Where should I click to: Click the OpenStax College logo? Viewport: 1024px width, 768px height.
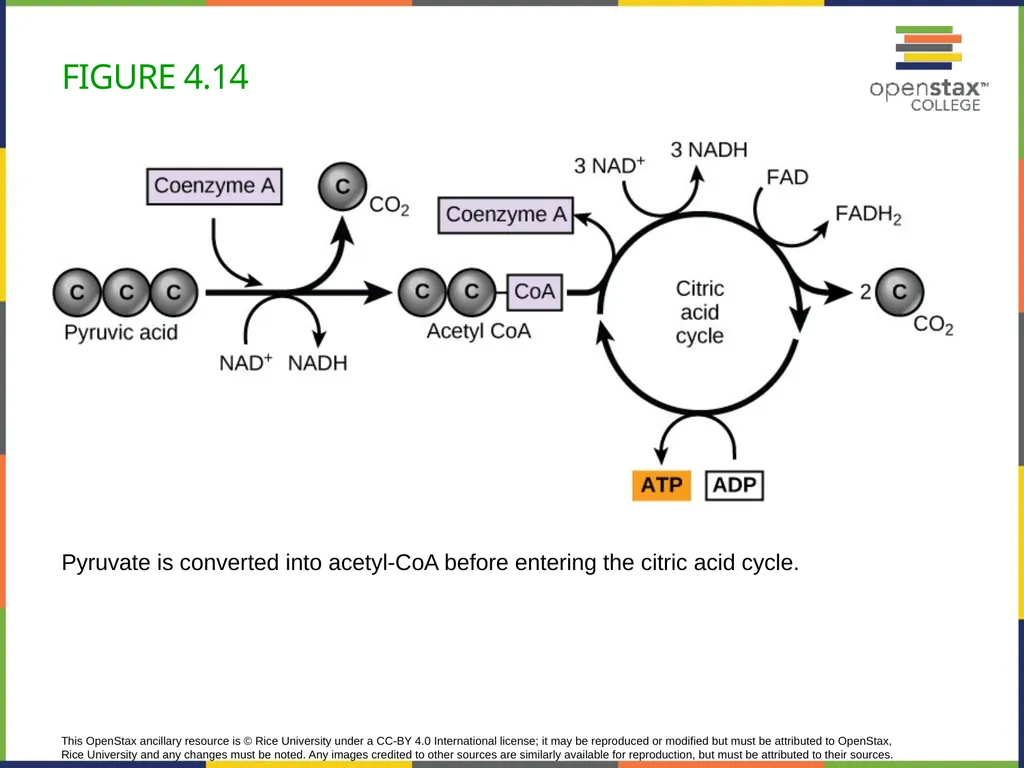click(x=929, y=69)
